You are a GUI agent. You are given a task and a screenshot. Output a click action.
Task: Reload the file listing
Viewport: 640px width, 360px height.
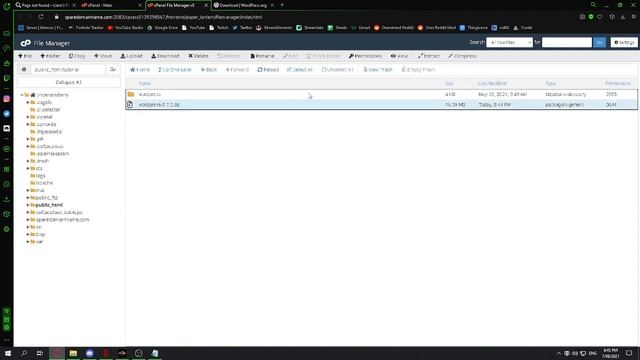pos(268,70)
